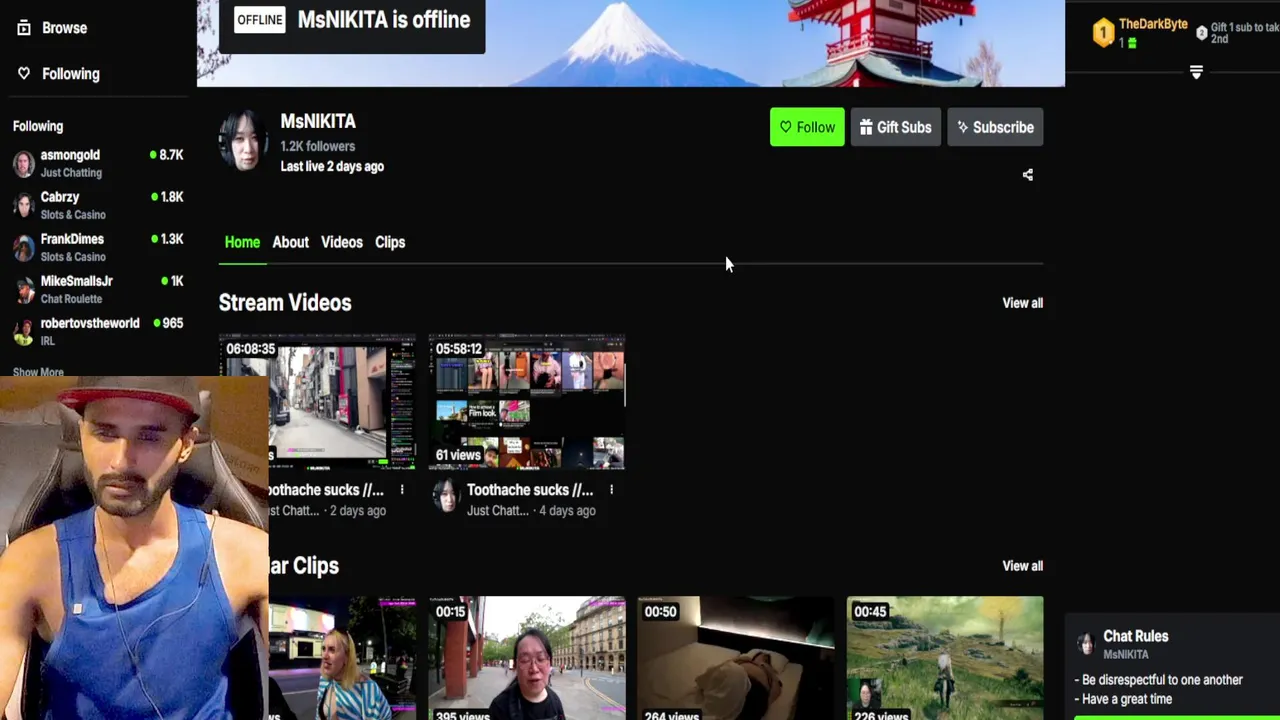The width and height of the screenshot is (1280, 720).
Task: Click FrankDimes' avatar in the sidebar
Action: tap(23, 247)
